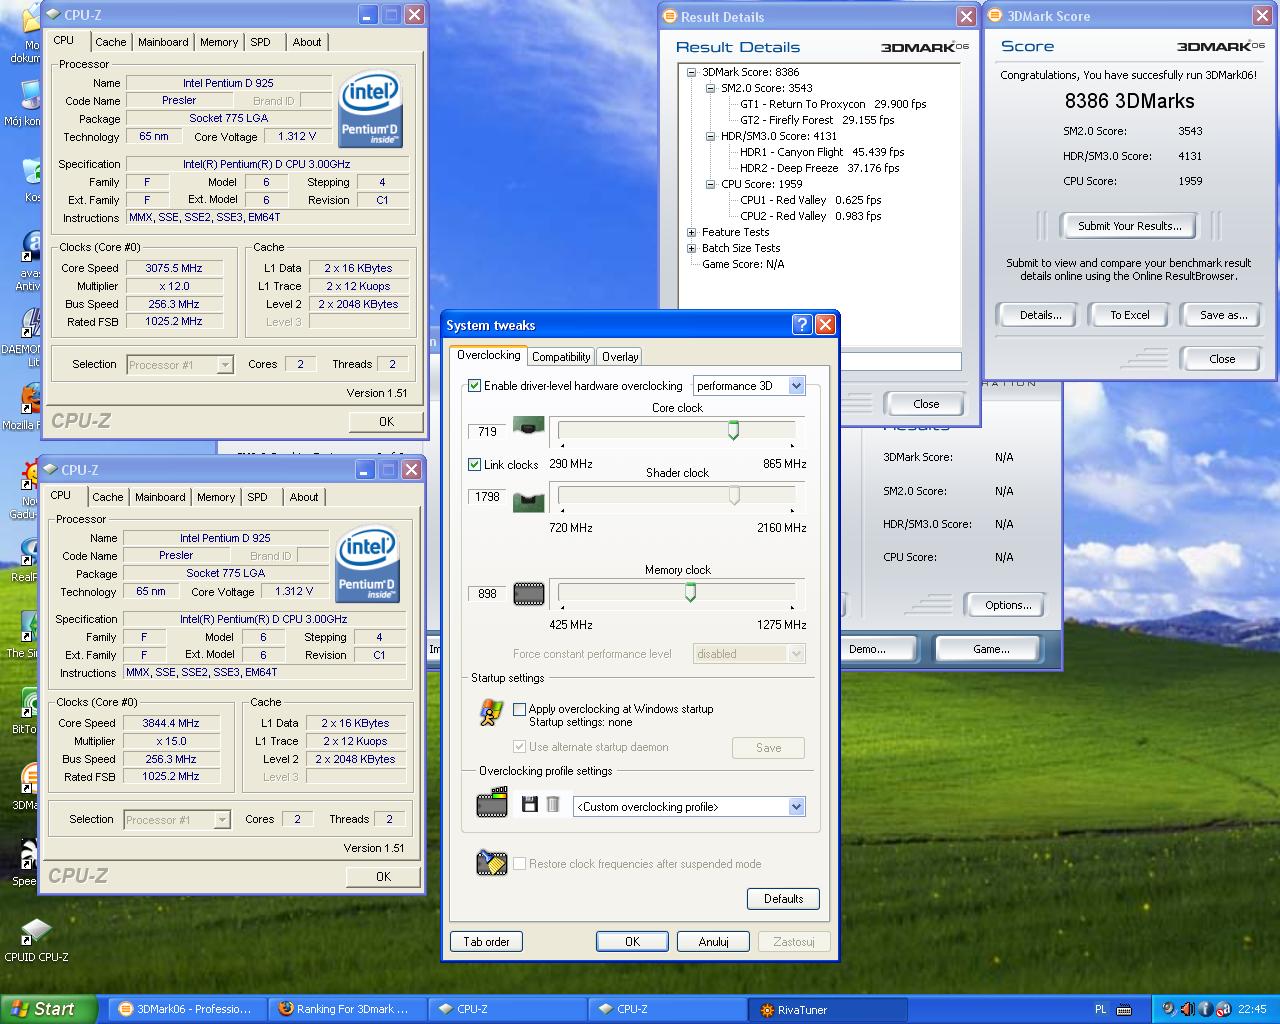Screen dimensions: 1280x1024
Task: Expand the Batch Size Tests tree node
Action: coord(691,248)
